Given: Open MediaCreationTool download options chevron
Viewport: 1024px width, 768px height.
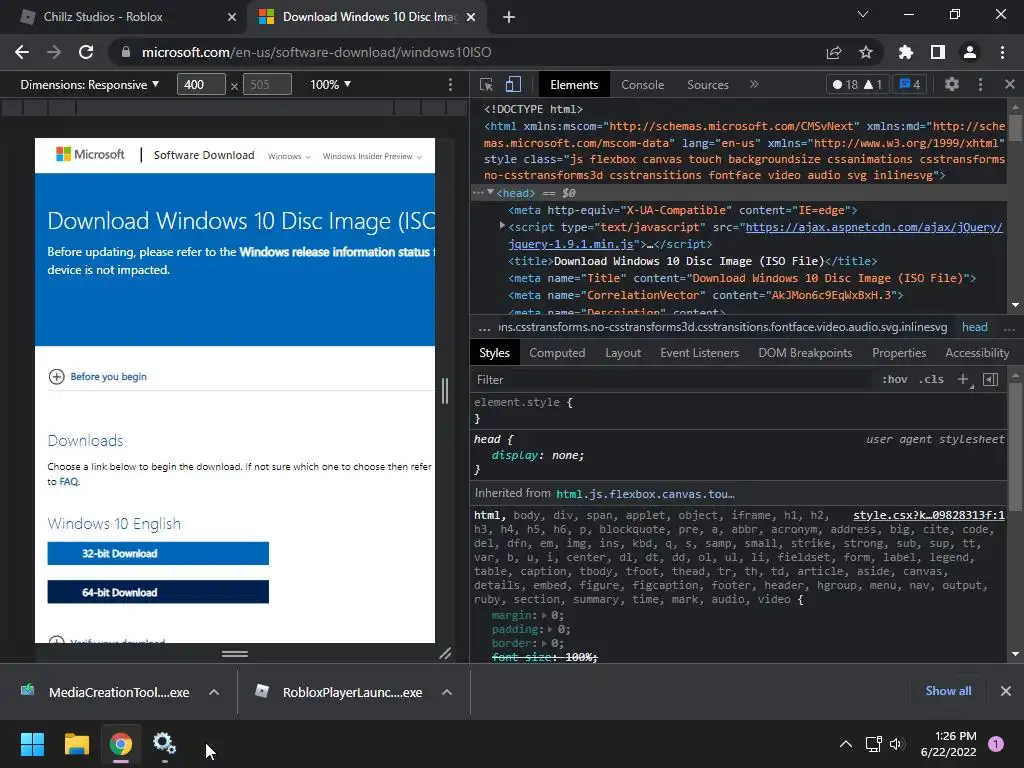Looking at the screenshot, I should pyautogui.click(x=214, y=692).
